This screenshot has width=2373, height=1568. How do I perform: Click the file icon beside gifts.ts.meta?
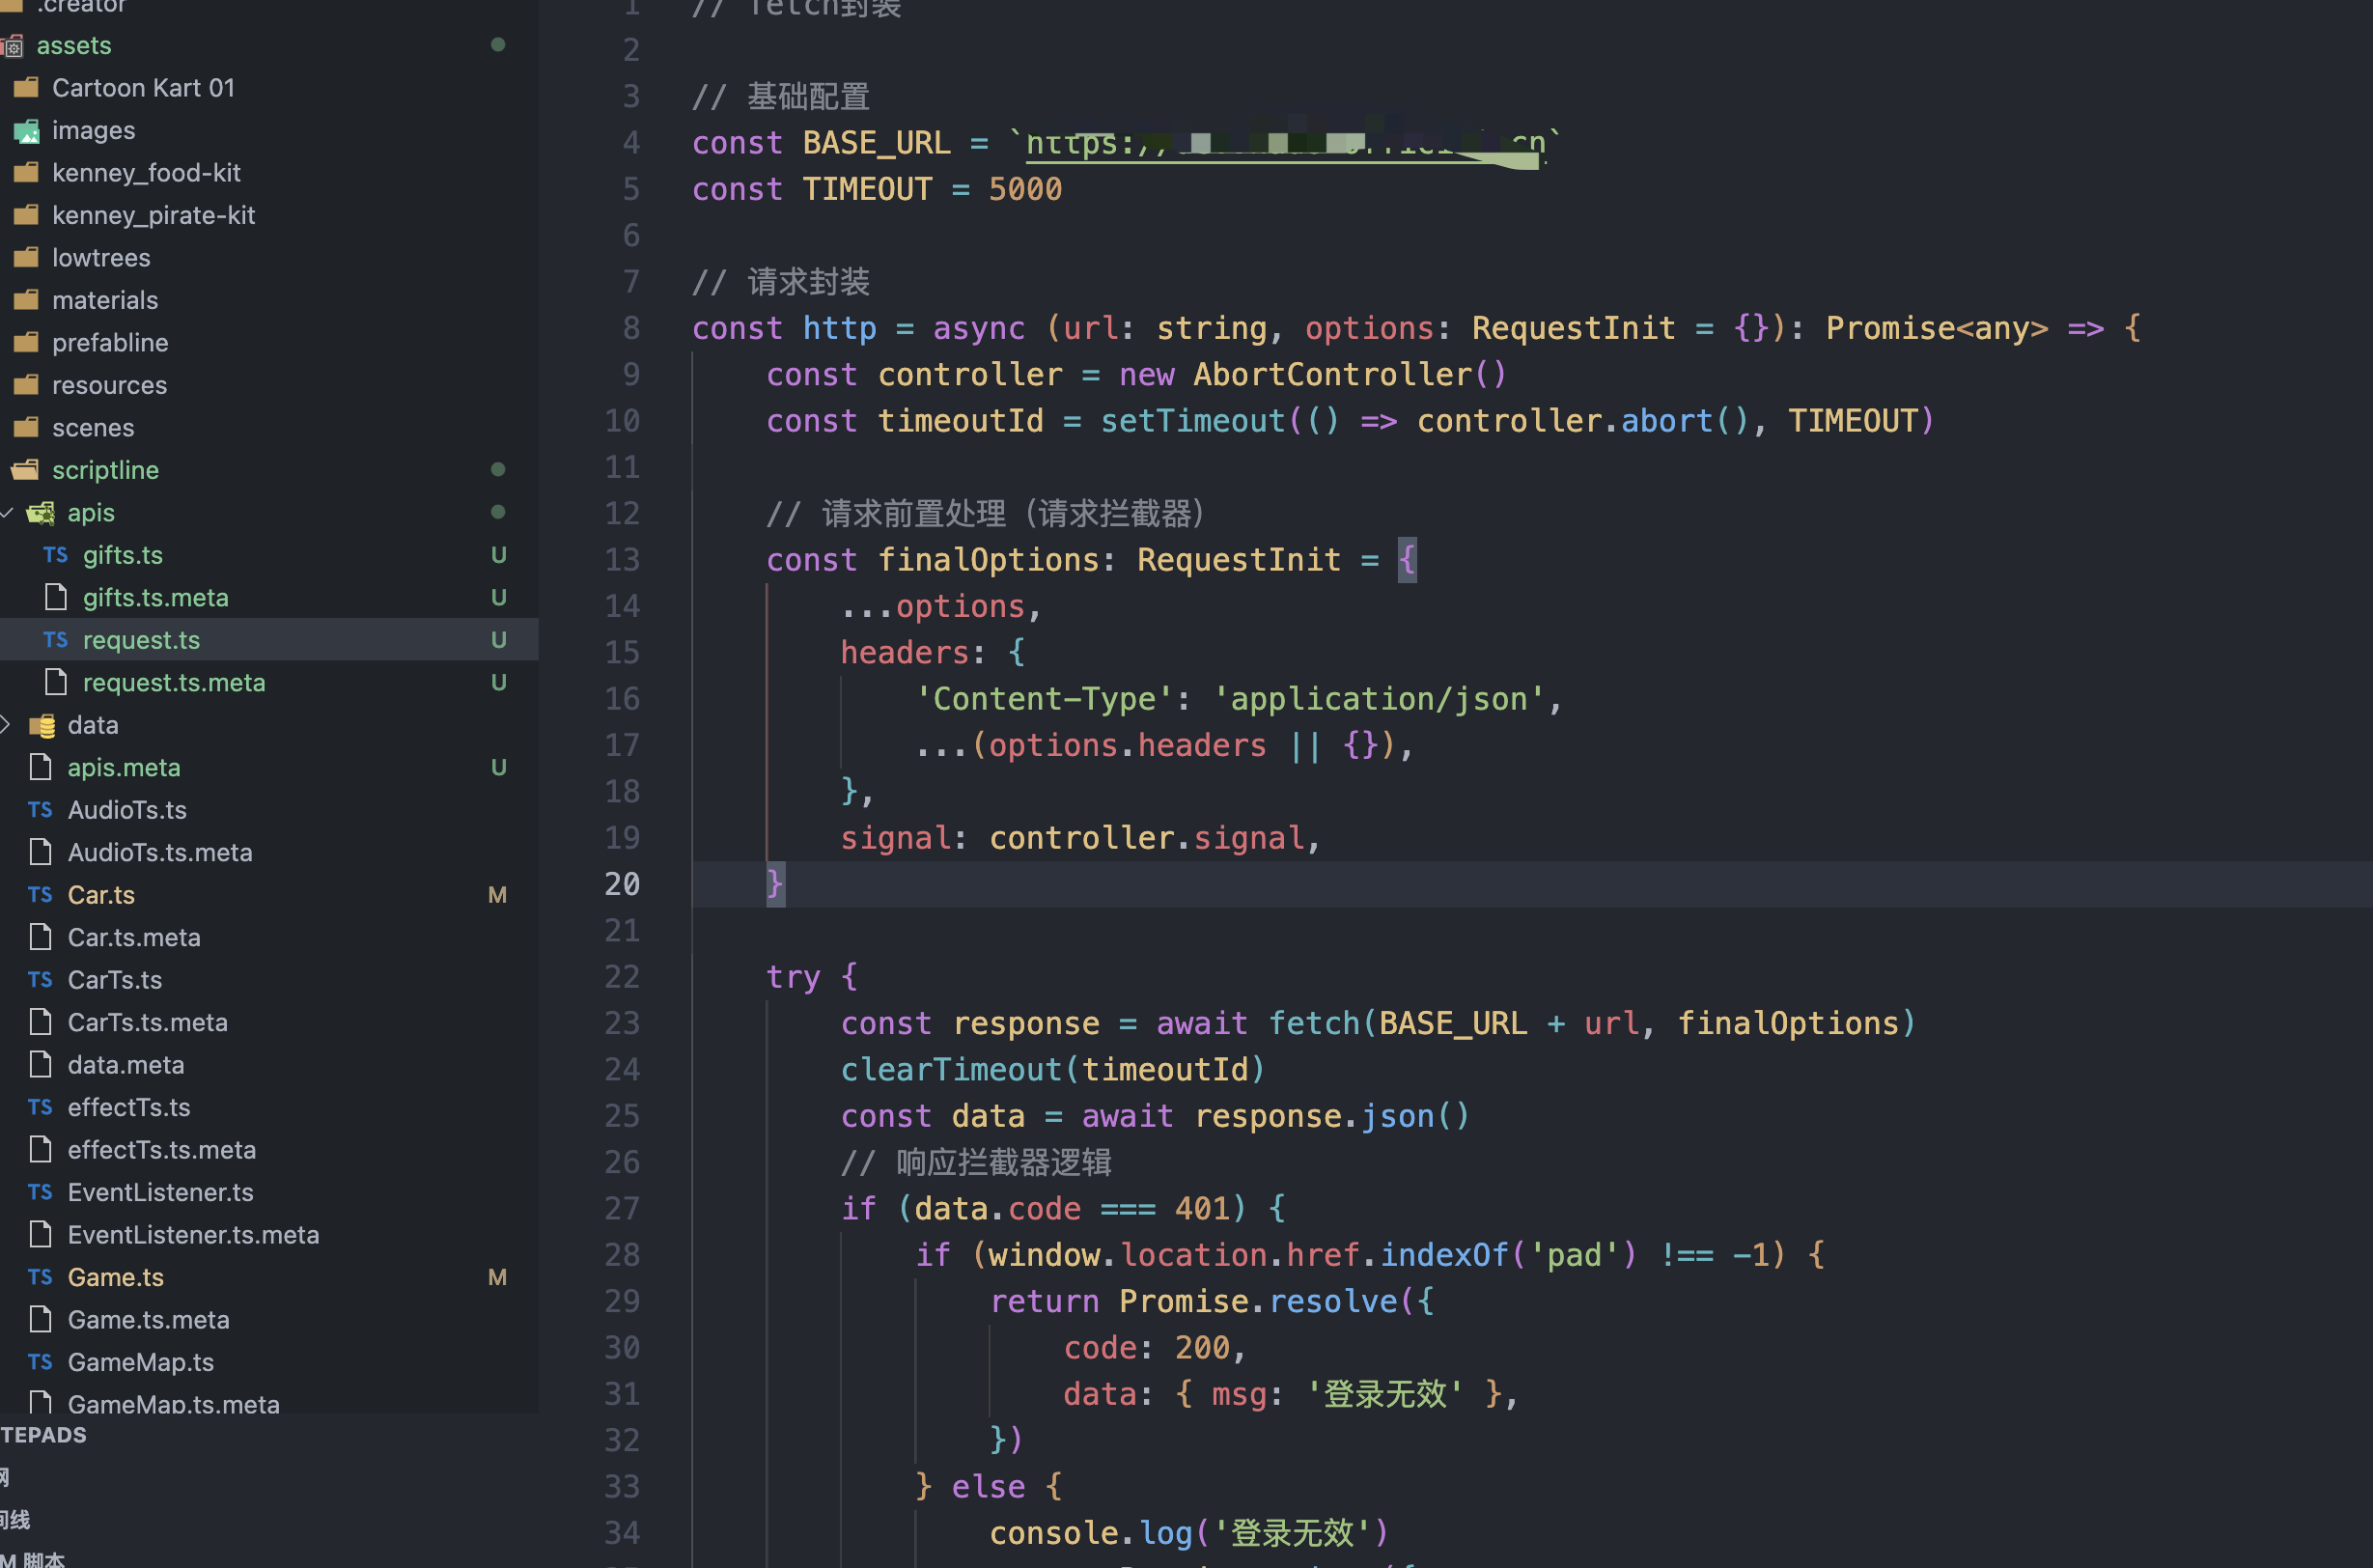coord(56,598)
